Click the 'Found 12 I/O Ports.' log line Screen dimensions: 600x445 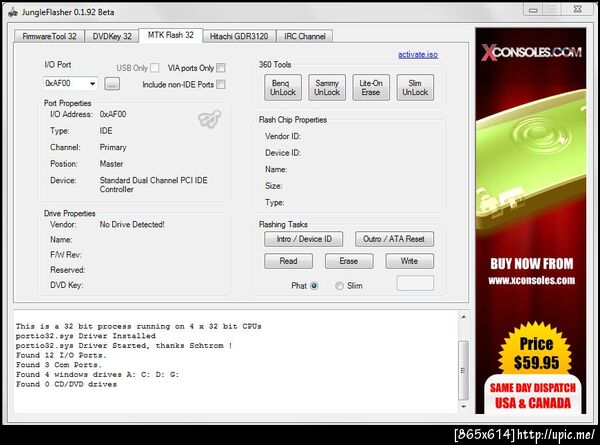coord(61,355)
